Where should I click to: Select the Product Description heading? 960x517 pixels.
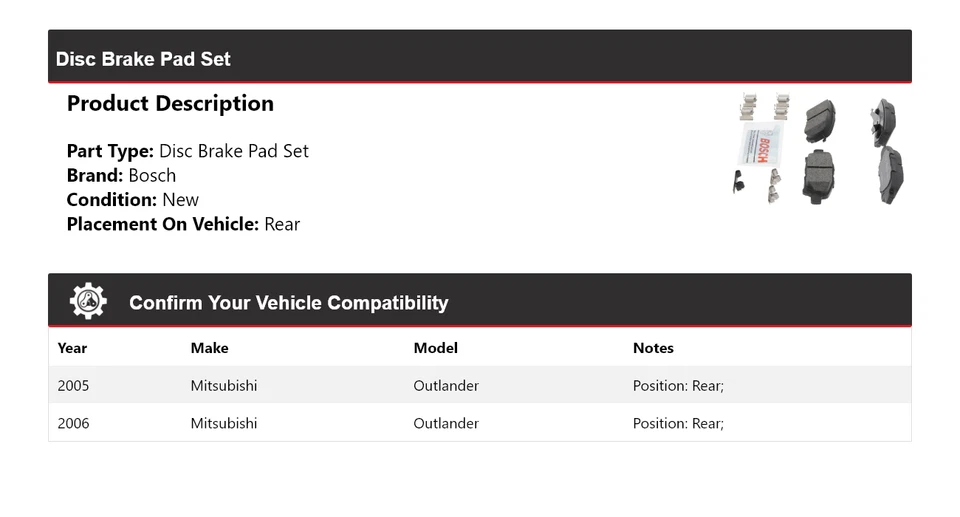click(170, 104)
